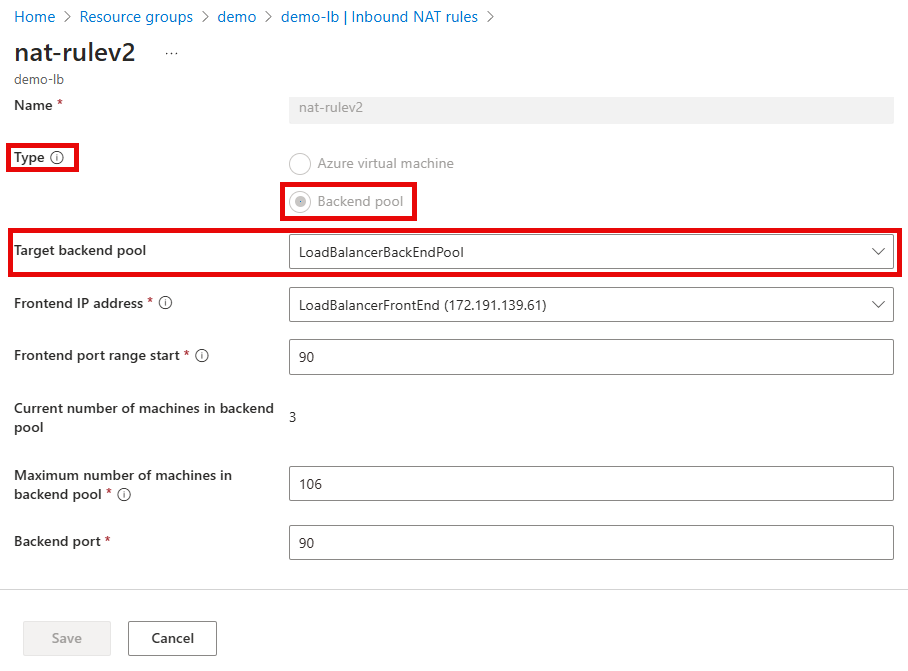Image resolution: width=908 pixels, height=671 pixels.
Task: Expand the breadcrumb chevron after demo-lb
Action: tap(489, 16)
